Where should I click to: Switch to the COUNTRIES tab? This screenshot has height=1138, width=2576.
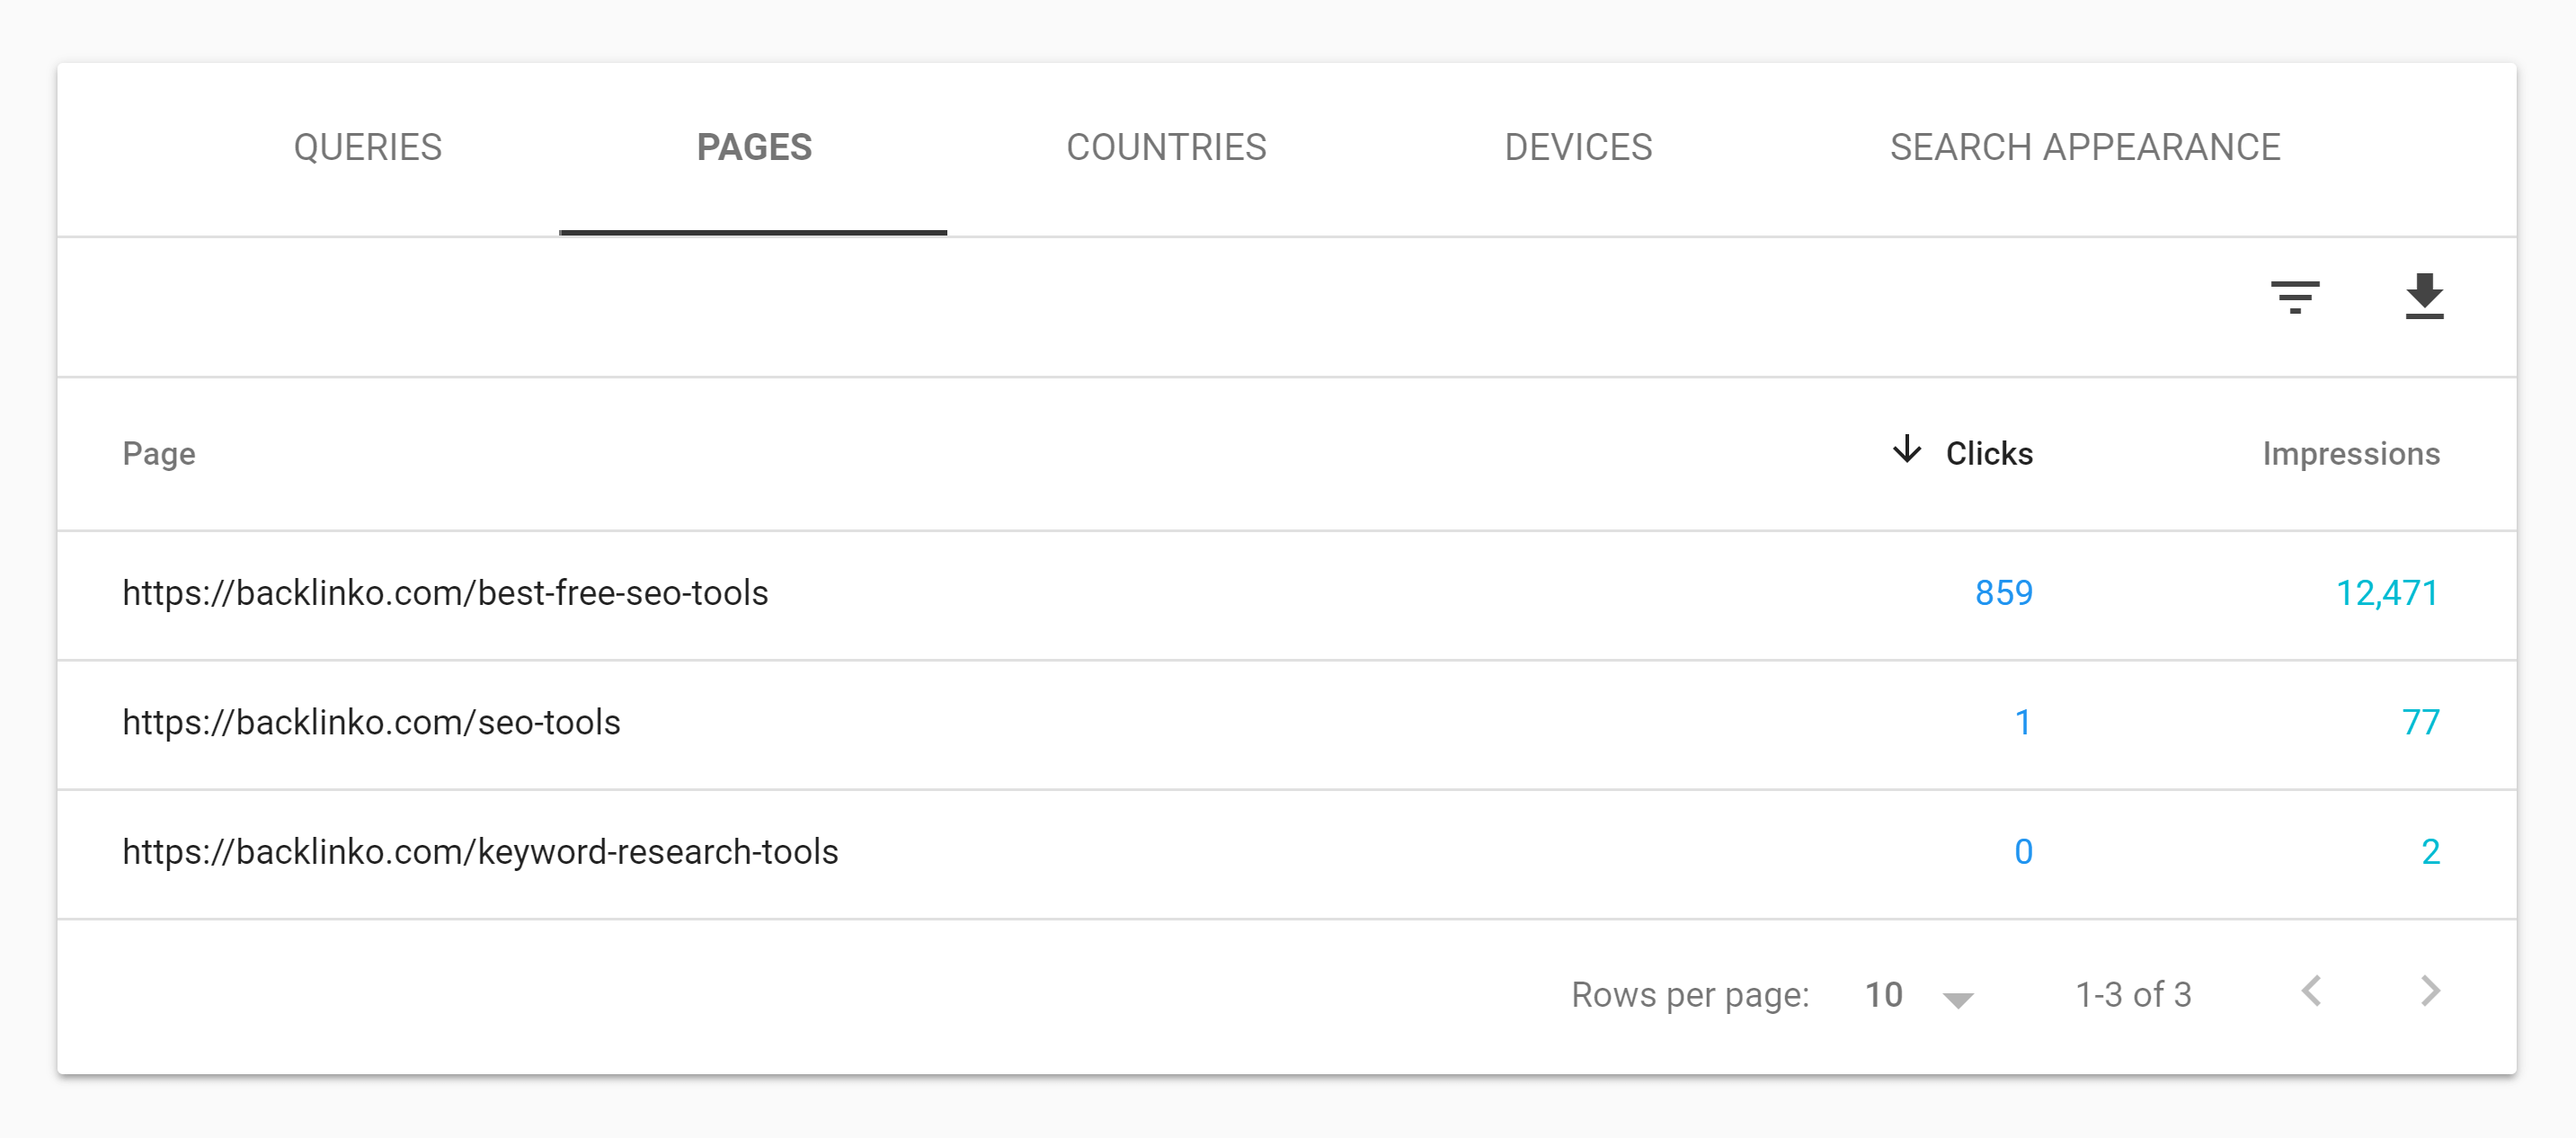(1167, 147)
